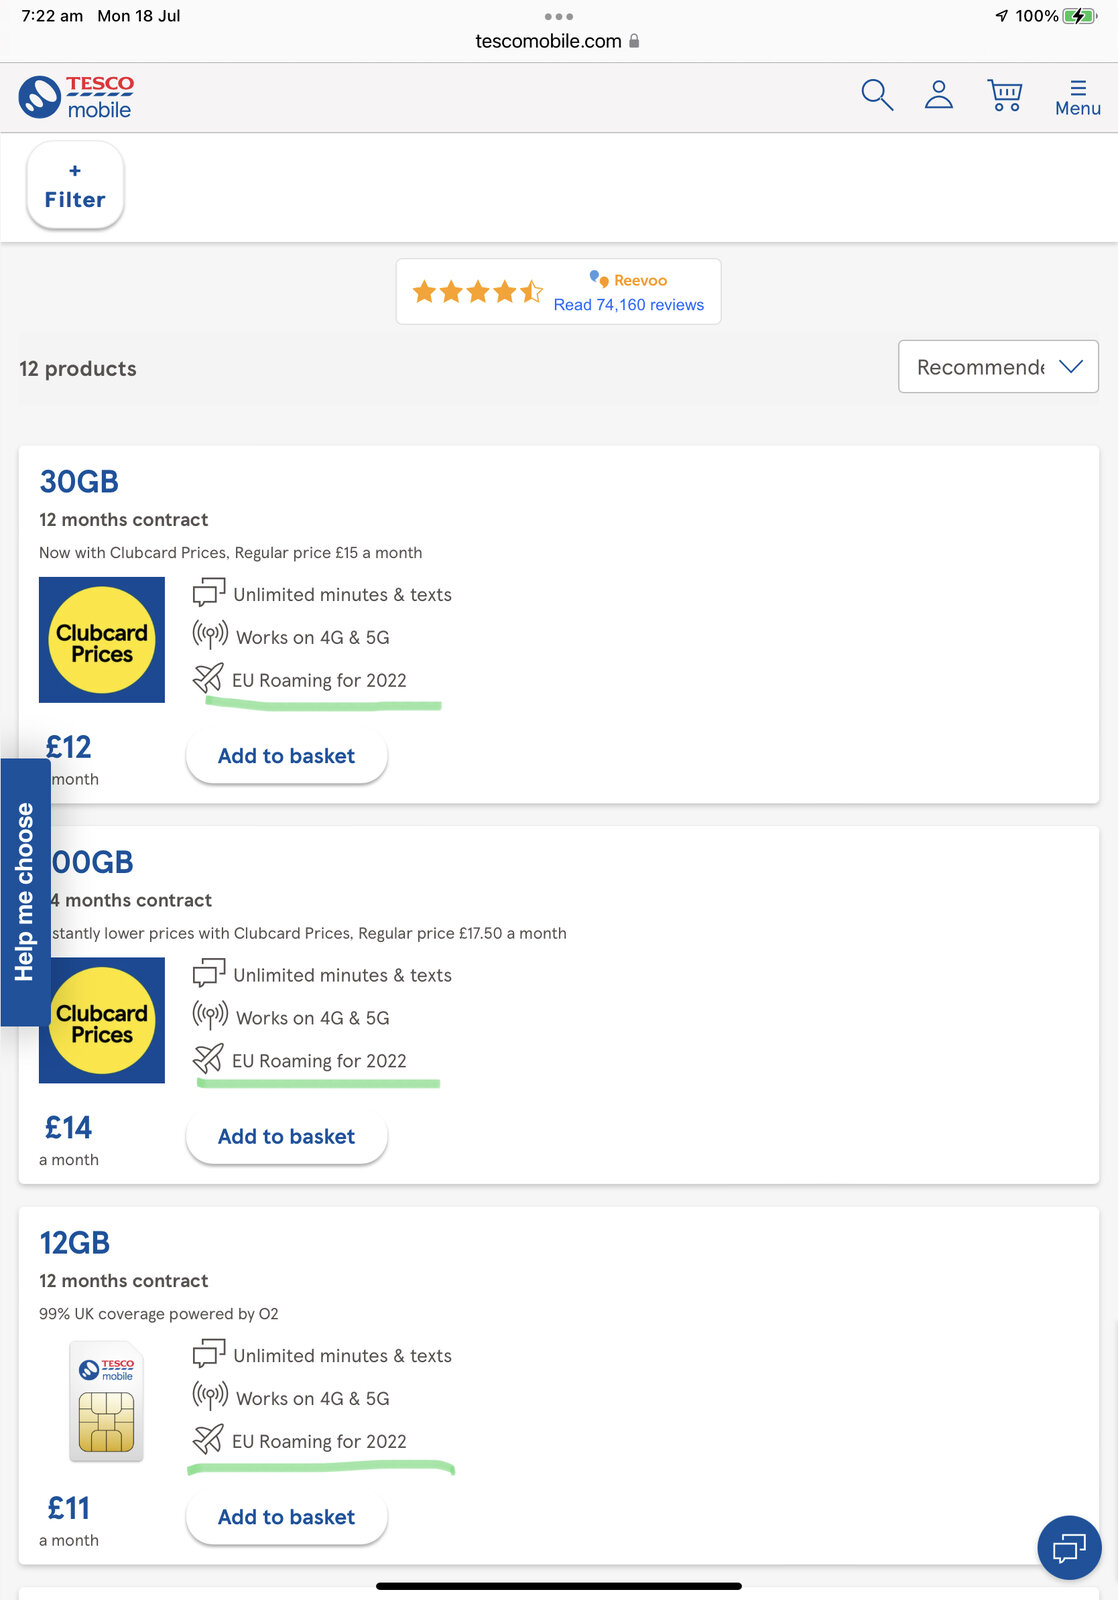Screen dimensions: 1118x1600
Task: Open the Recommended sort dropdown
Action: [x=997, y=367]
